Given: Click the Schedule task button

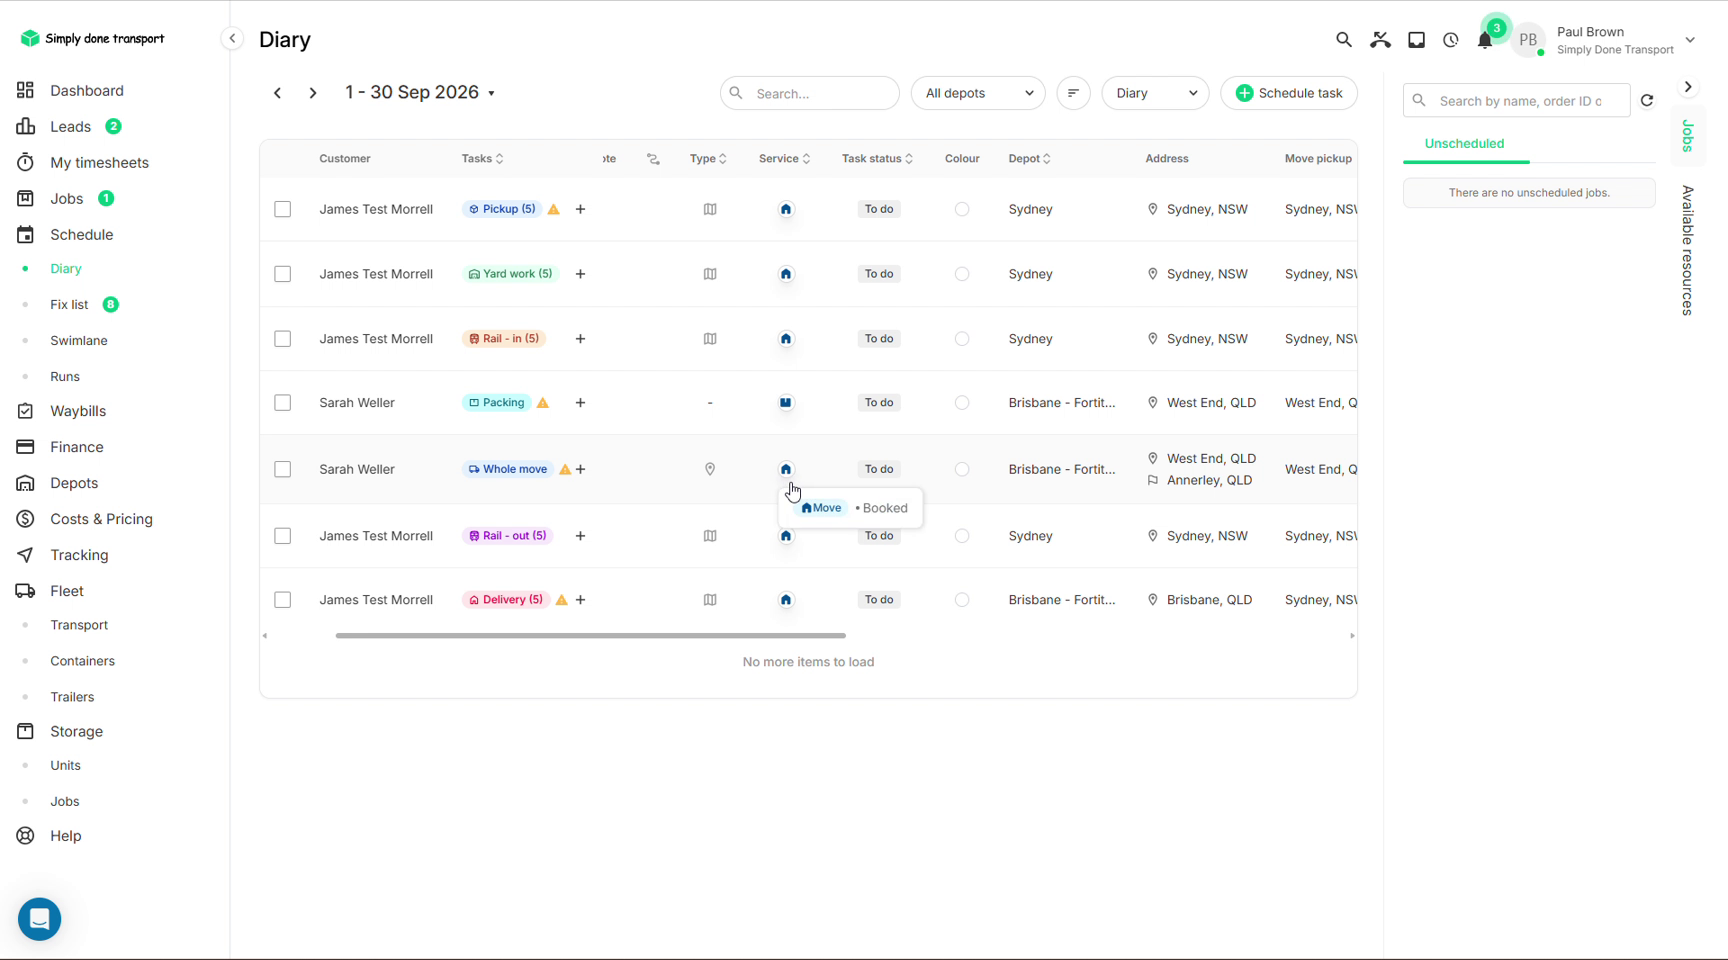Looking at the screenshot, I should (1289, 93).
